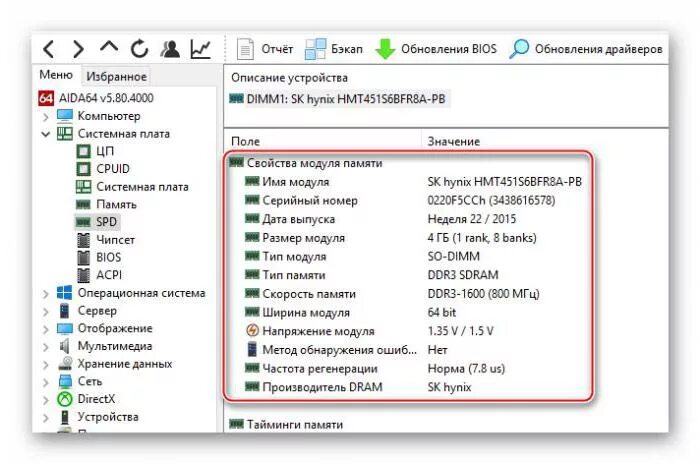The width and height of the screenshot is (700, 464).
Task: Select the Напряжение модуля row
Action: click(x=369, y=331)
